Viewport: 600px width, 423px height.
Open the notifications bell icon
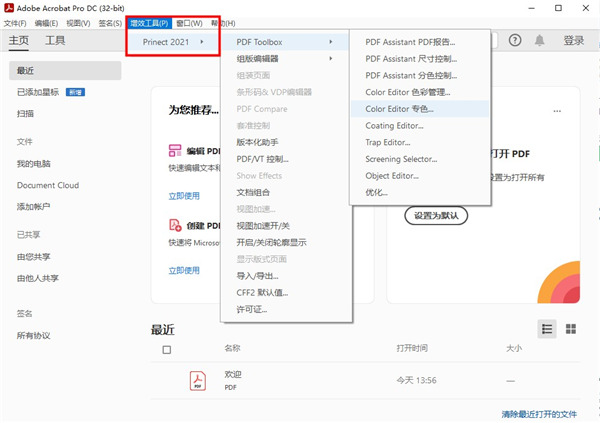point(539,40)
